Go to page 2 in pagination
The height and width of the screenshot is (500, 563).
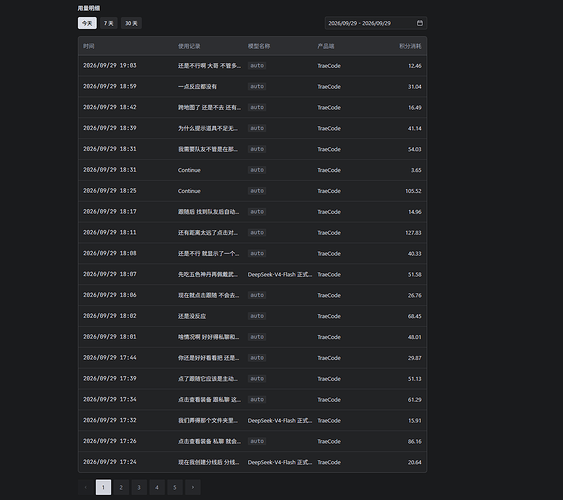point(121,487)
